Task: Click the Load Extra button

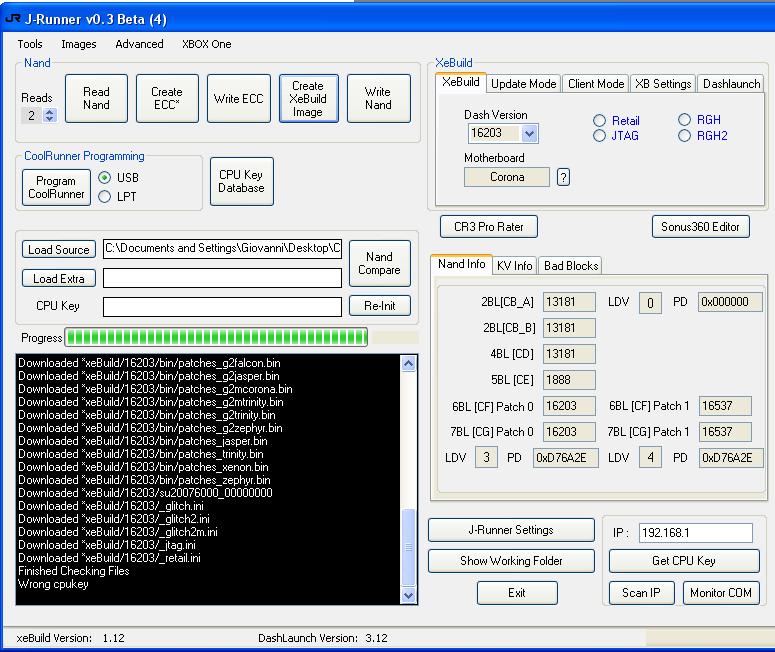Action: tap(59, 278)
